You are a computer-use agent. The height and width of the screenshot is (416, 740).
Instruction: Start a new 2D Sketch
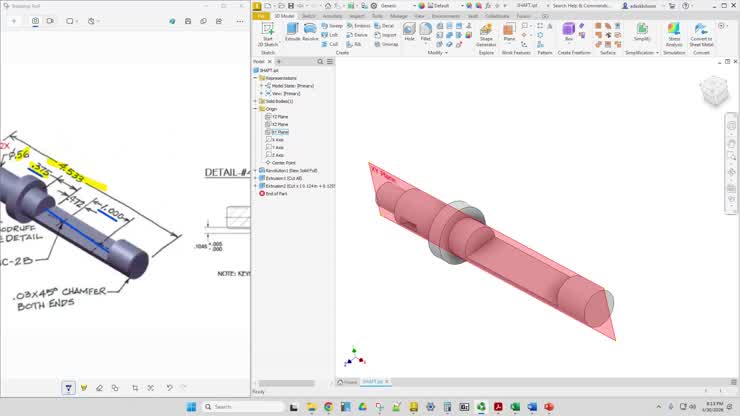coord(268,34)
